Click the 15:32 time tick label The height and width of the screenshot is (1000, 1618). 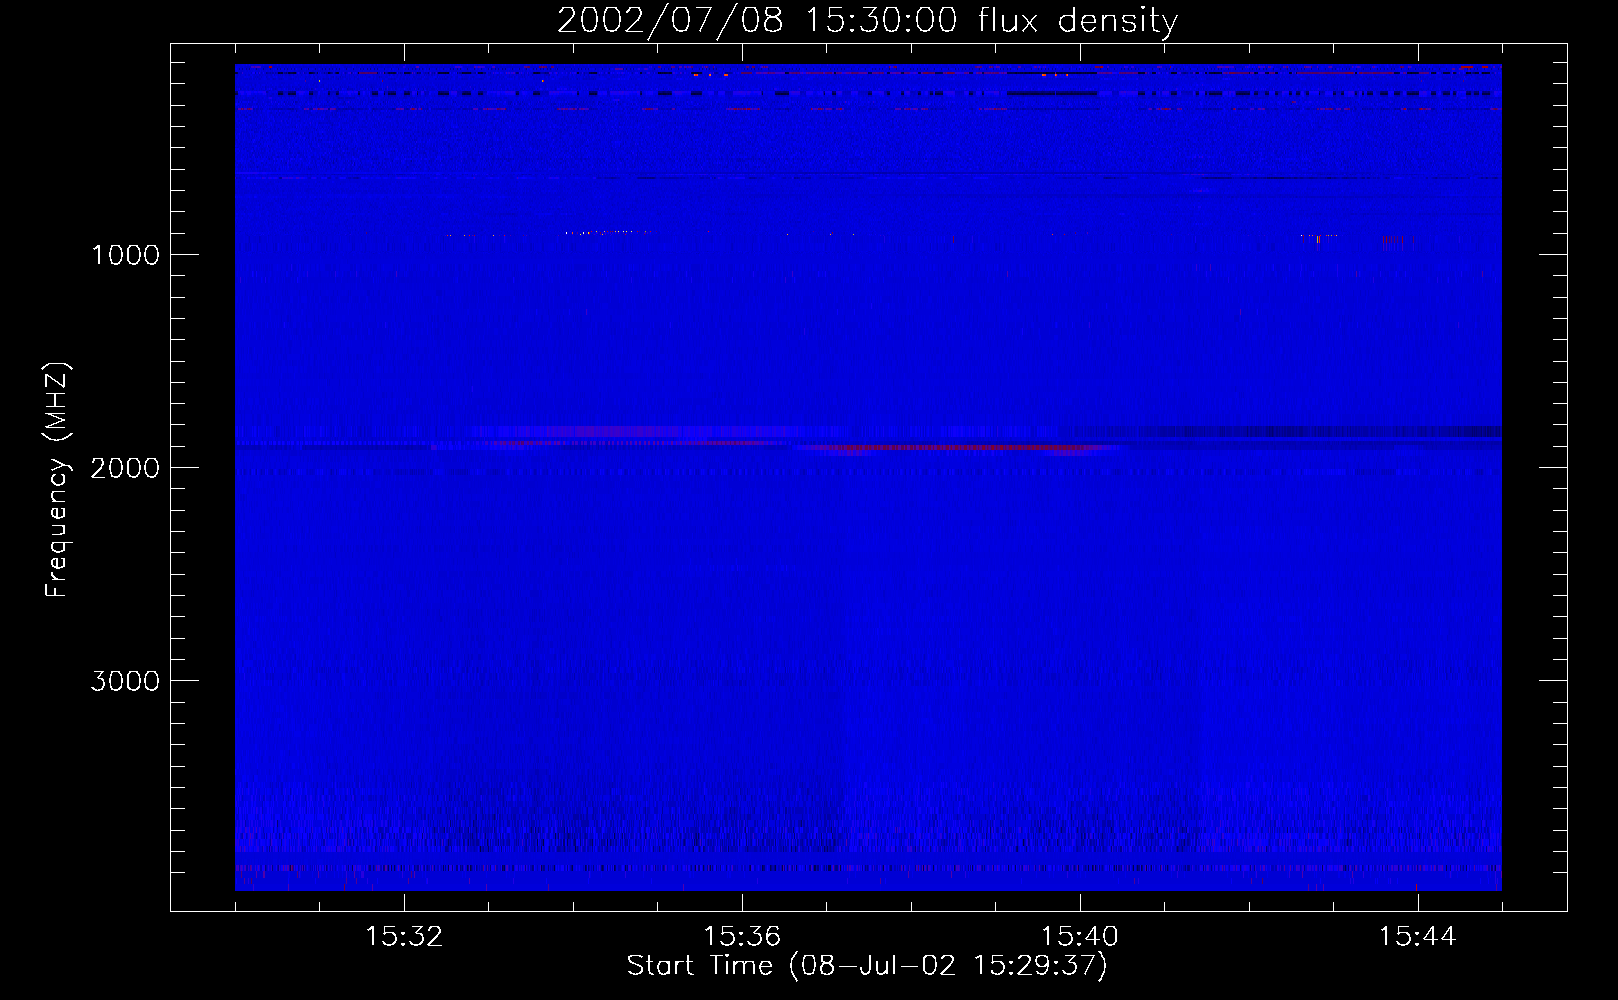404,937
